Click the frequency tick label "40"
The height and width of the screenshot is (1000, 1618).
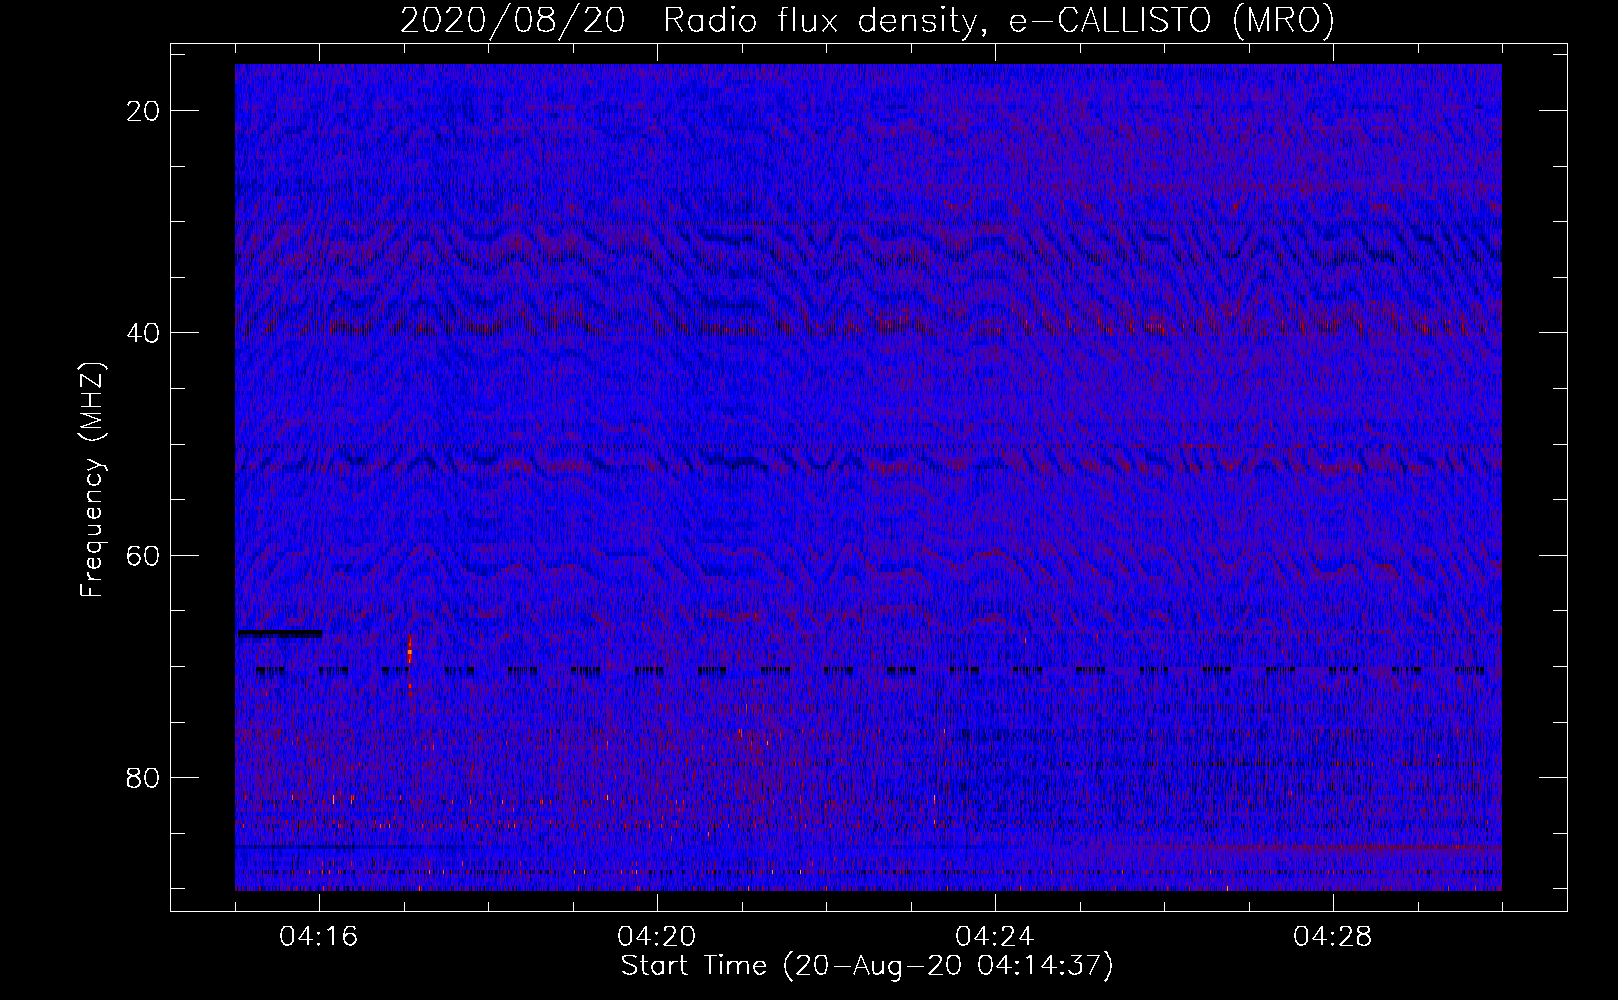(144, 332)
